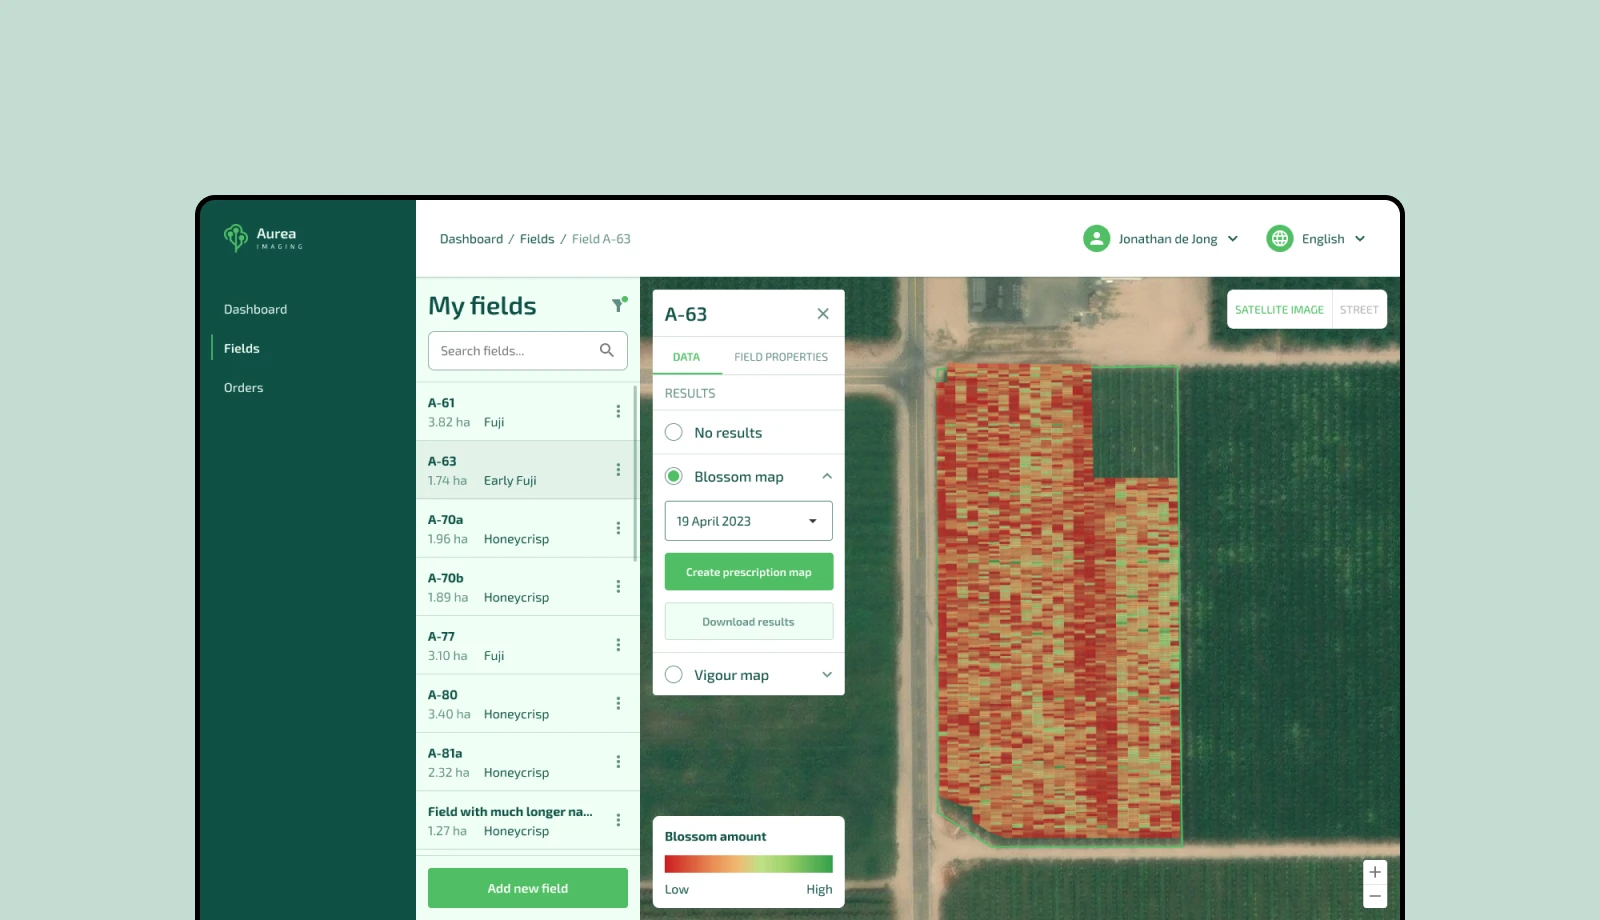Click Create prescription map button
Viewport: 1600px width, 920px height.
point(749,572)
